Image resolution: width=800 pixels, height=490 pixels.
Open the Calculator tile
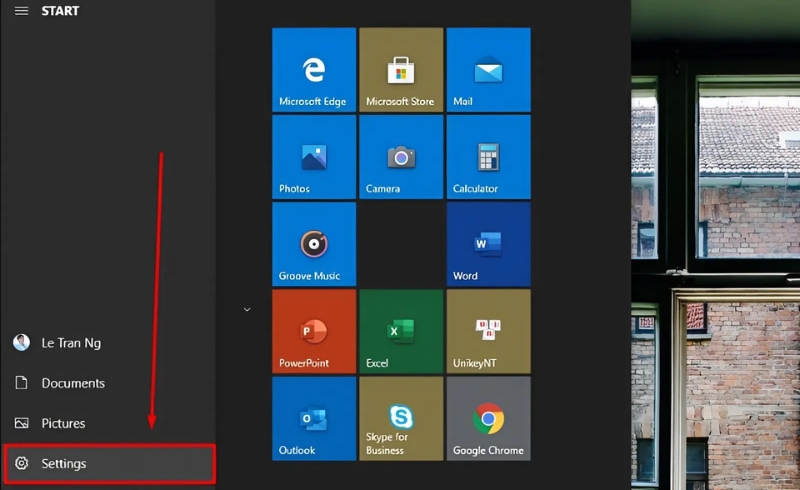(x=488, y=157)
